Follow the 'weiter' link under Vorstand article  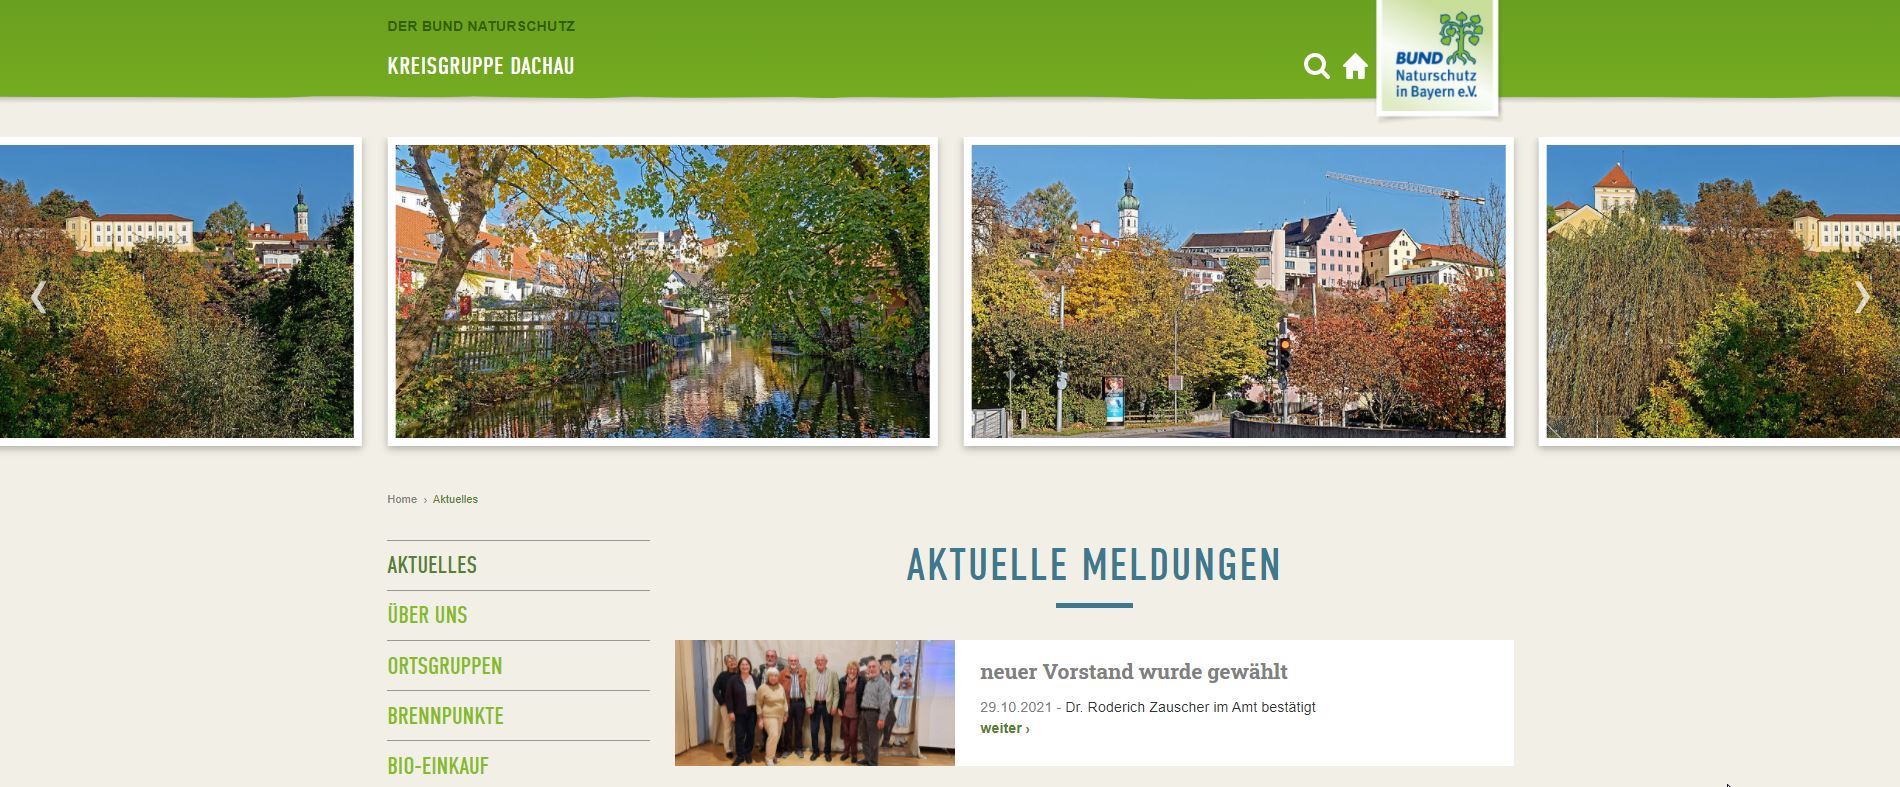point(1004,729)
